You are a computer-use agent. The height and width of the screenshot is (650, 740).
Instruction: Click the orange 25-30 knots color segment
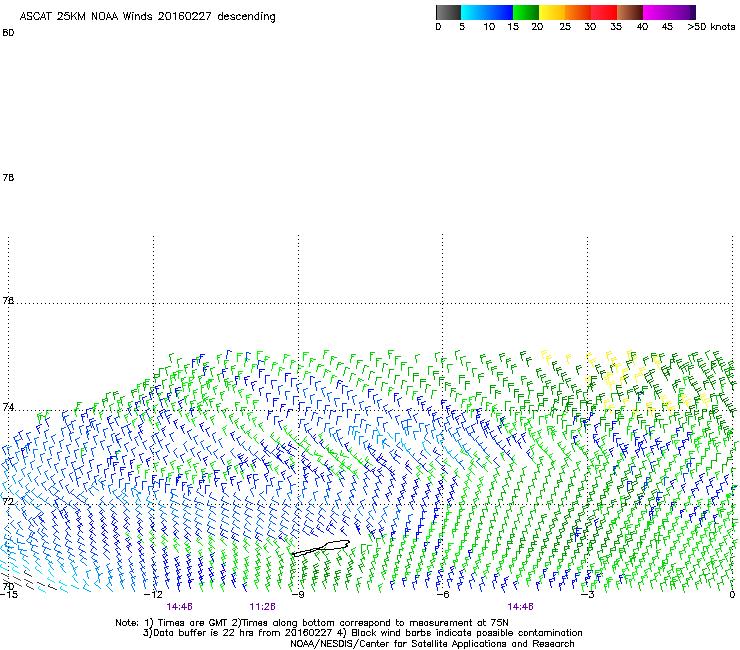pyautogui.click(x=578, y=12)
